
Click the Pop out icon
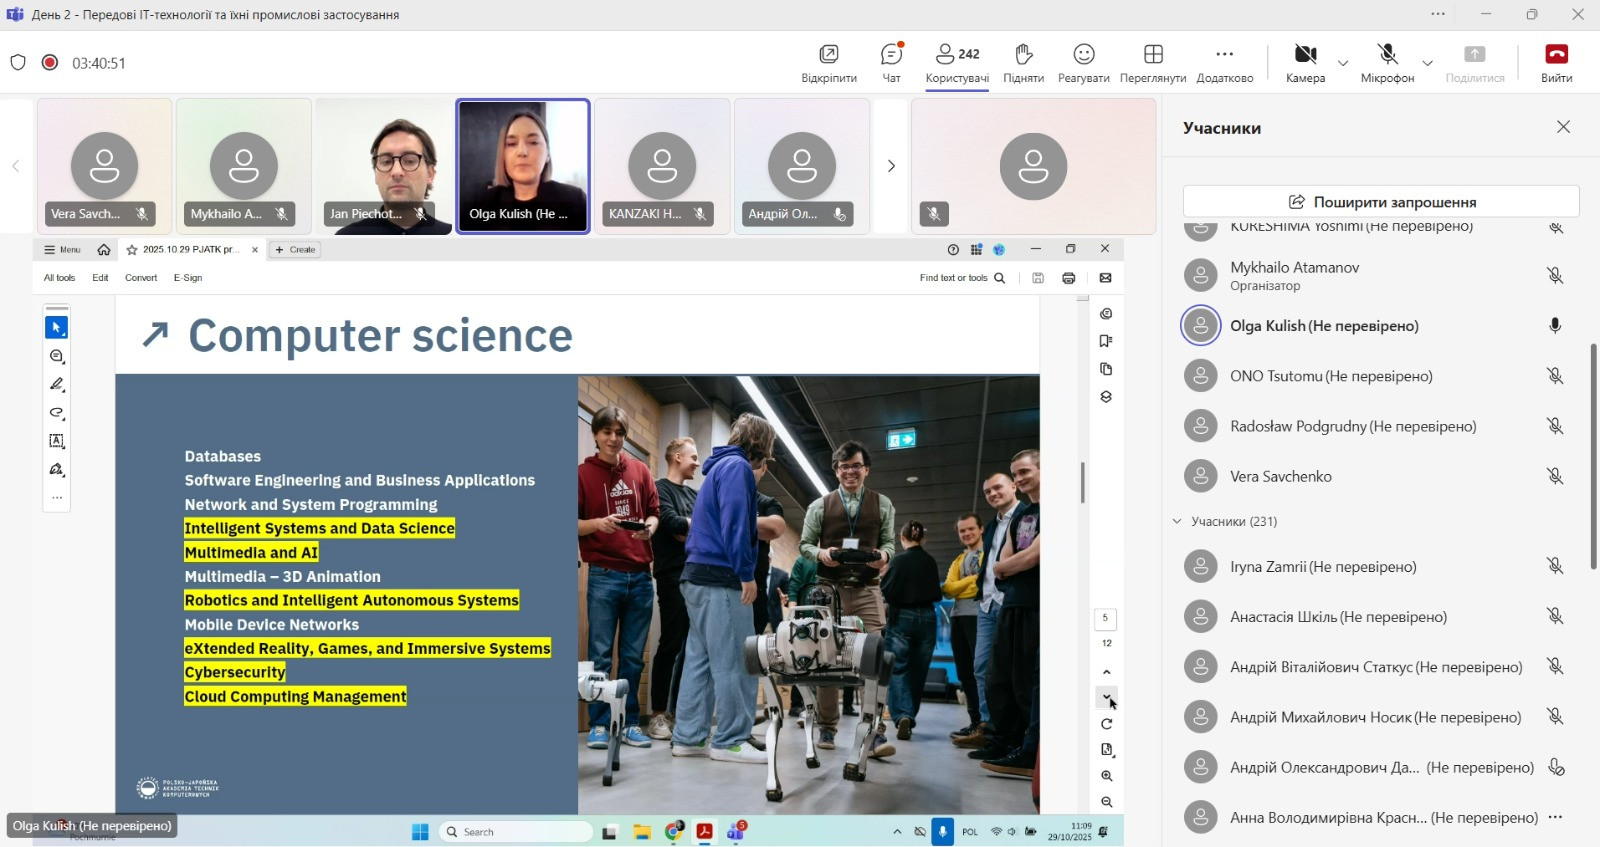[x=828, y=62]
